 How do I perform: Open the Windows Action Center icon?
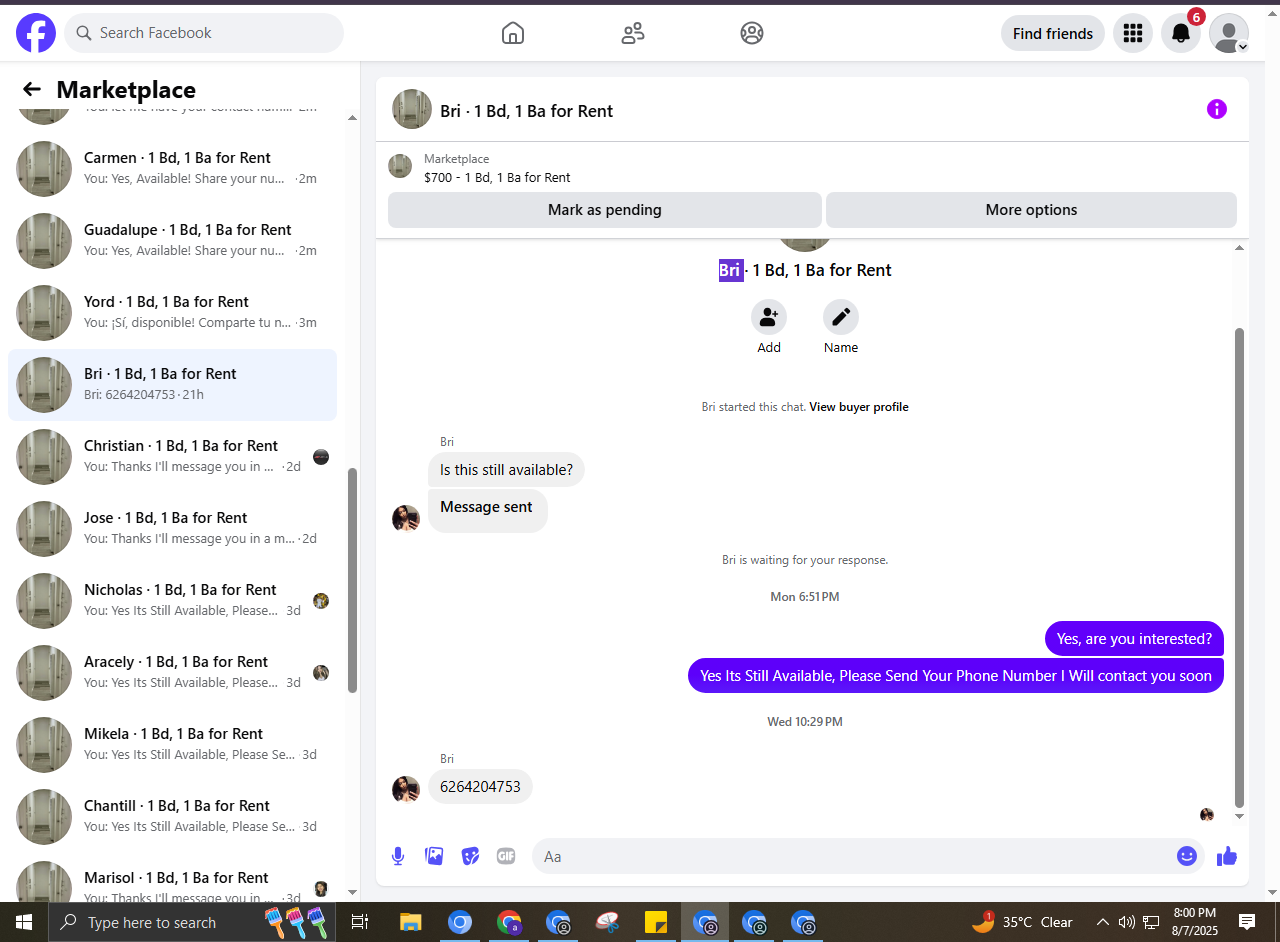(1247, 922)
